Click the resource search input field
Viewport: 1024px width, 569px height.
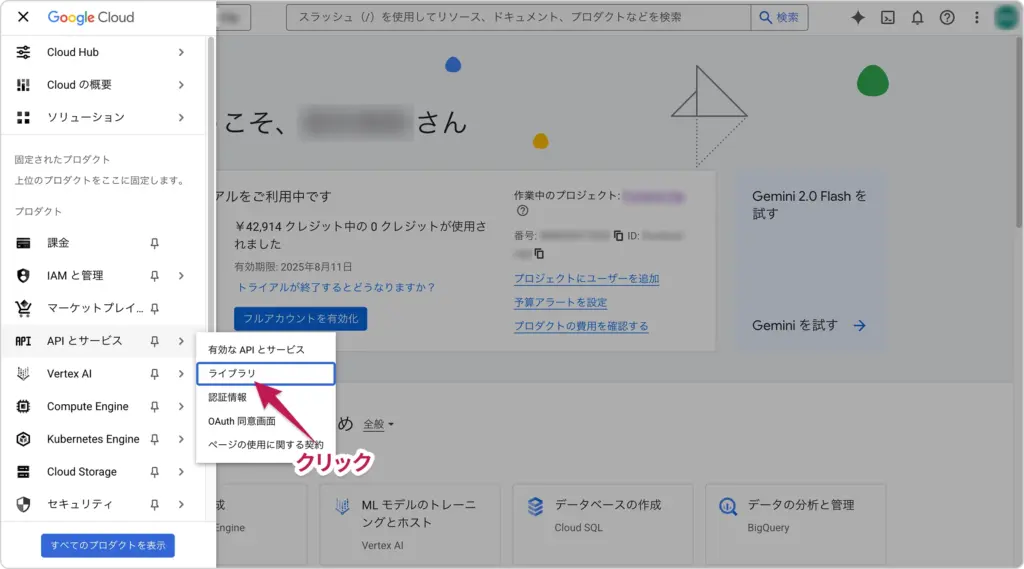click(x=519, y=18)
